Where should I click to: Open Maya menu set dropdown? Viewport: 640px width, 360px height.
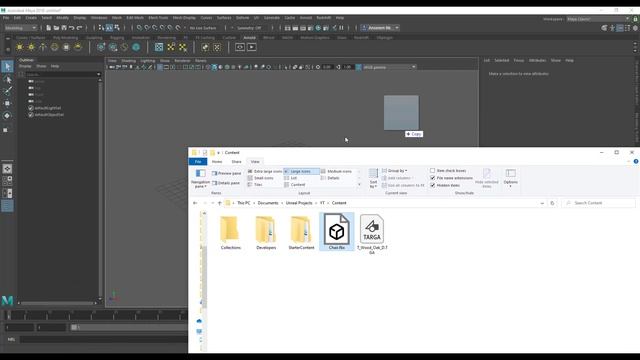pos(20,28)
